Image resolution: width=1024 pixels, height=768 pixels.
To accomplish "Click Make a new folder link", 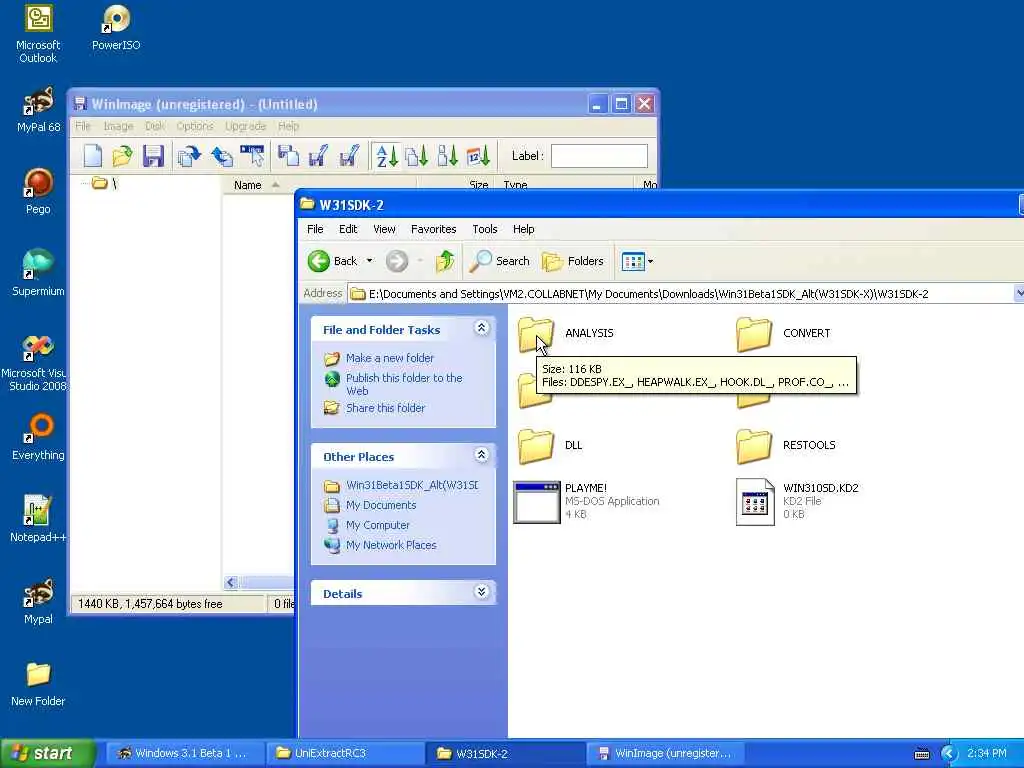I will click(389, 358).
